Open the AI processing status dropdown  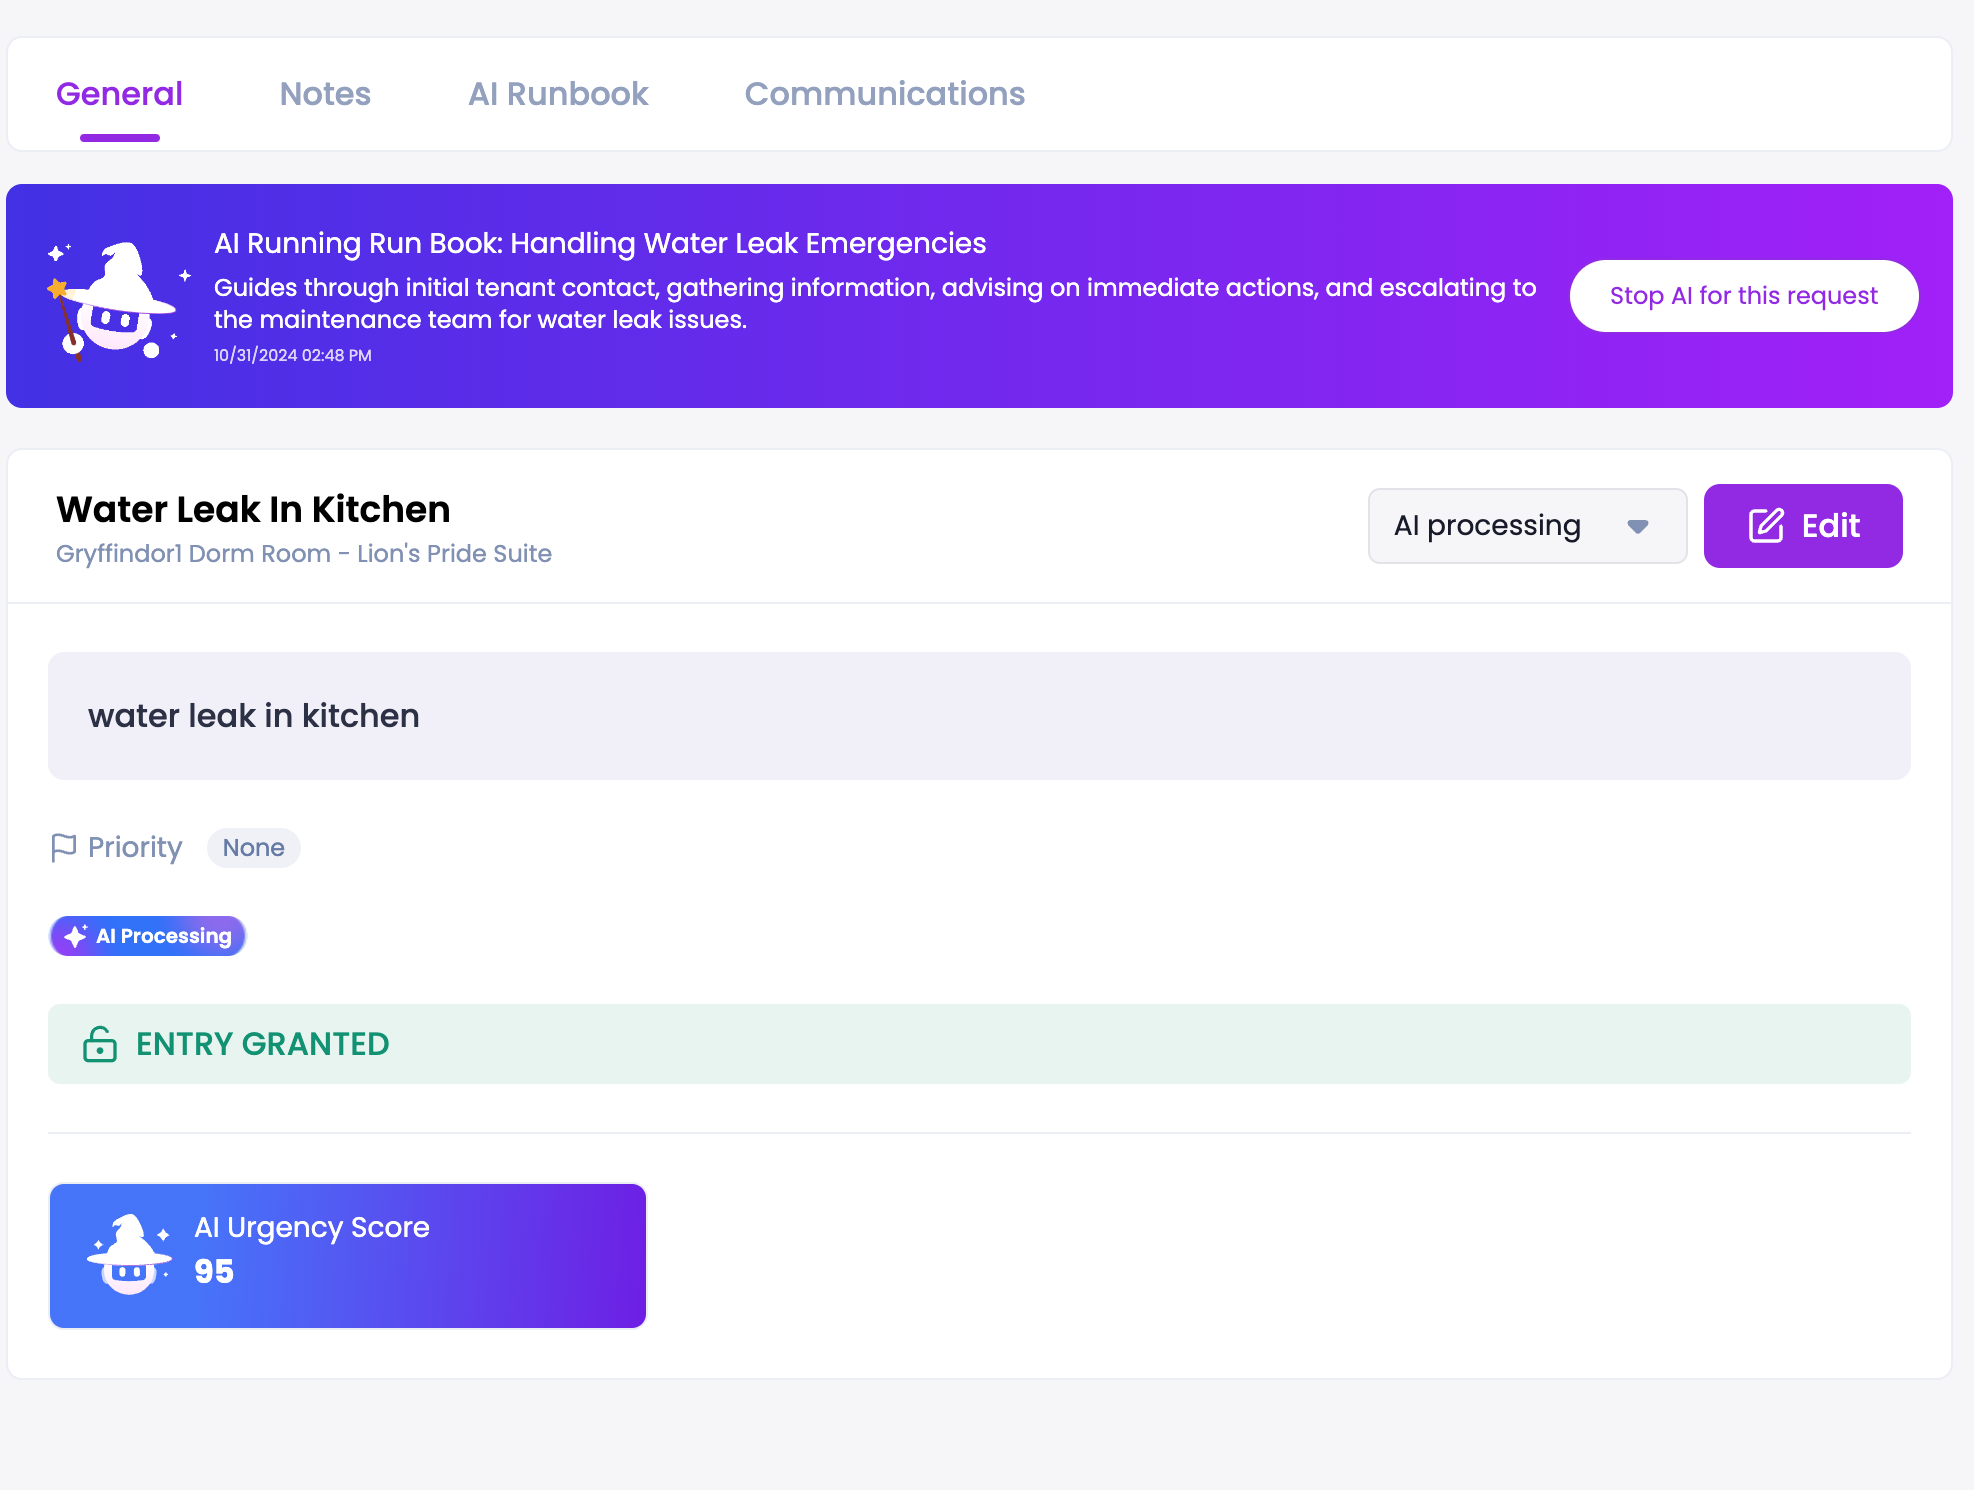[x=1526, y=526]
